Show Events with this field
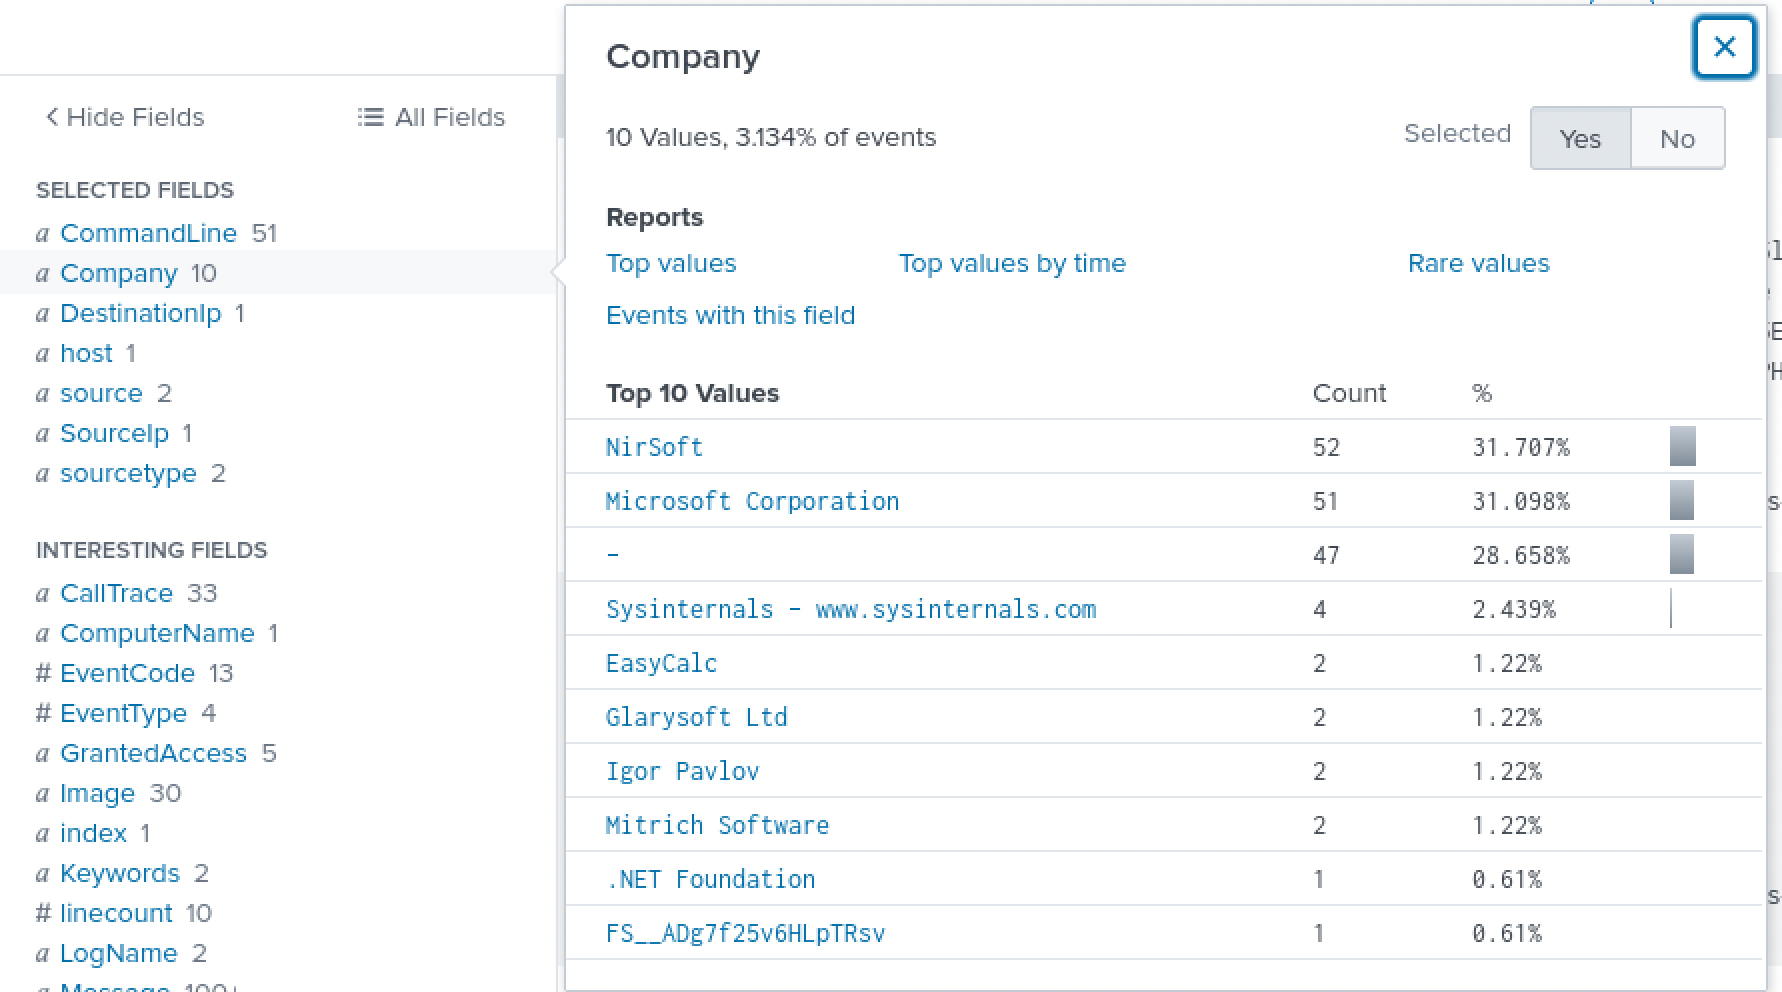1782x992 pixels. pyautogui.click(x=731, y=315)
